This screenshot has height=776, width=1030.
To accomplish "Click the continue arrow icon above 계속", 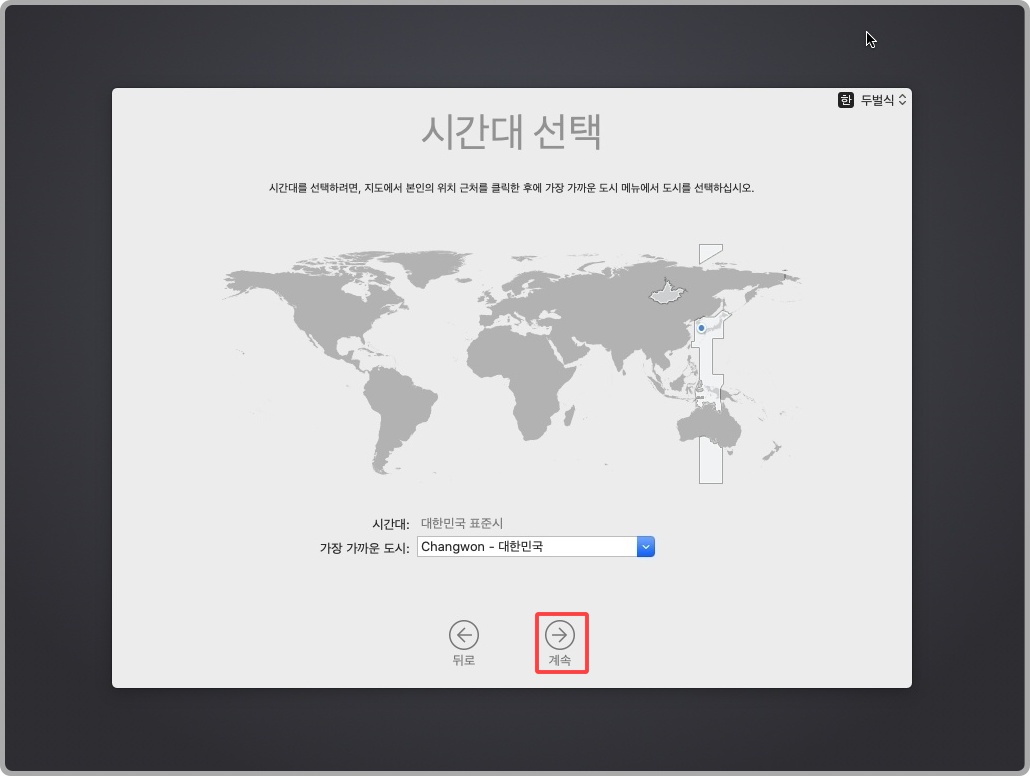I will pos(561,635).
